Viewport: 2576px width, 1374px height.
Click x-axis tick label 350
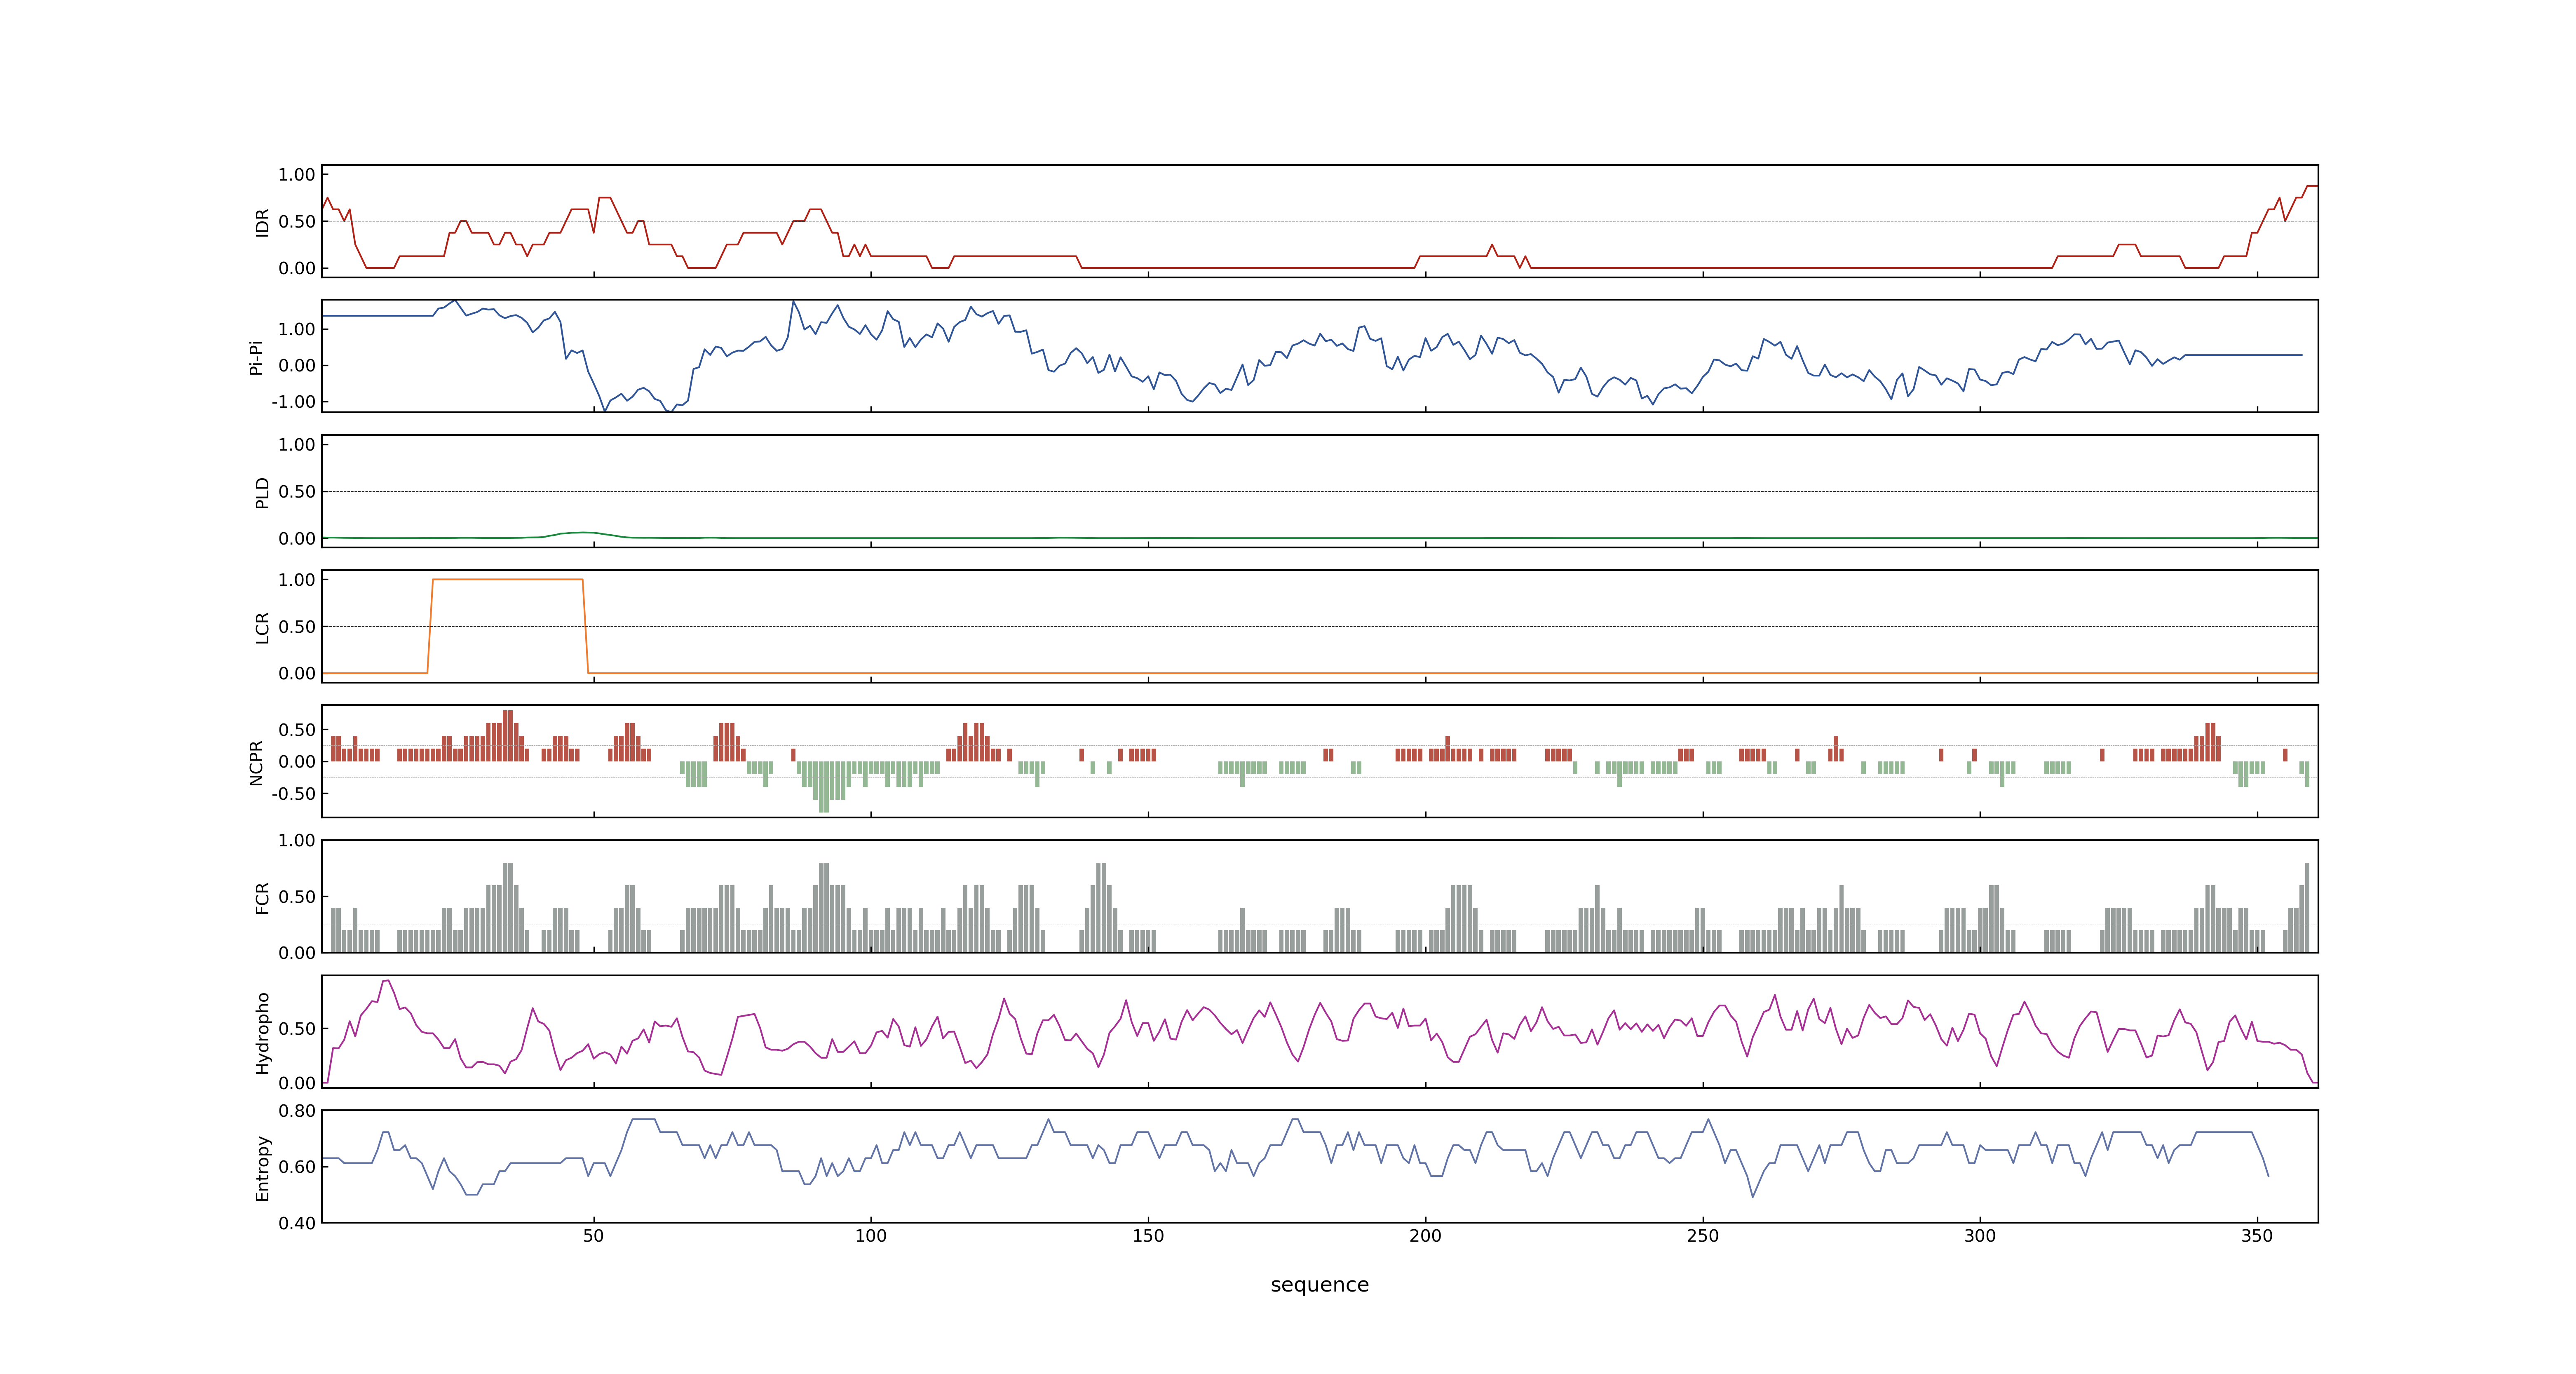click(x=2256, y=1236)
